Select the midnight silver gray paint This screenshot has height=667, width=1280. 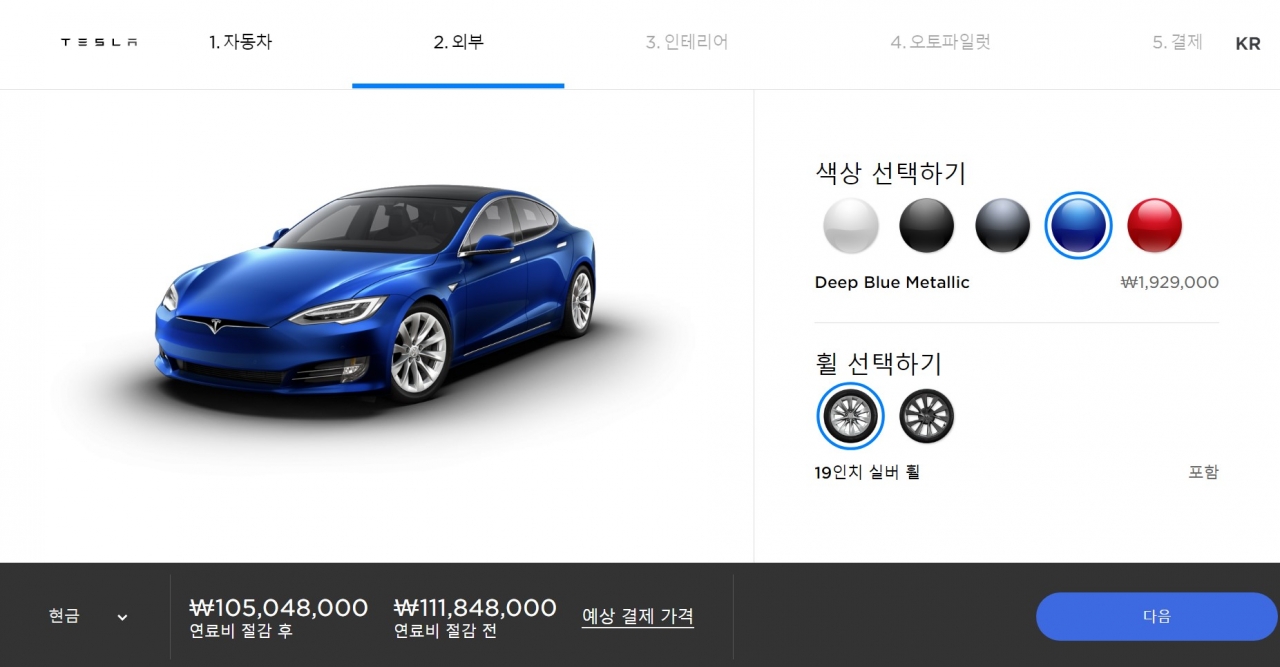[x=1003, y=225]
